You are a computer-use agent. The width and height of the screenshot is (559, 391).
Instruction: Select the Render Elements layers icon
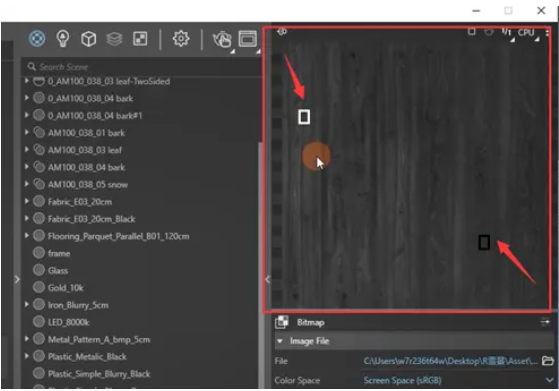coord(114,38)
